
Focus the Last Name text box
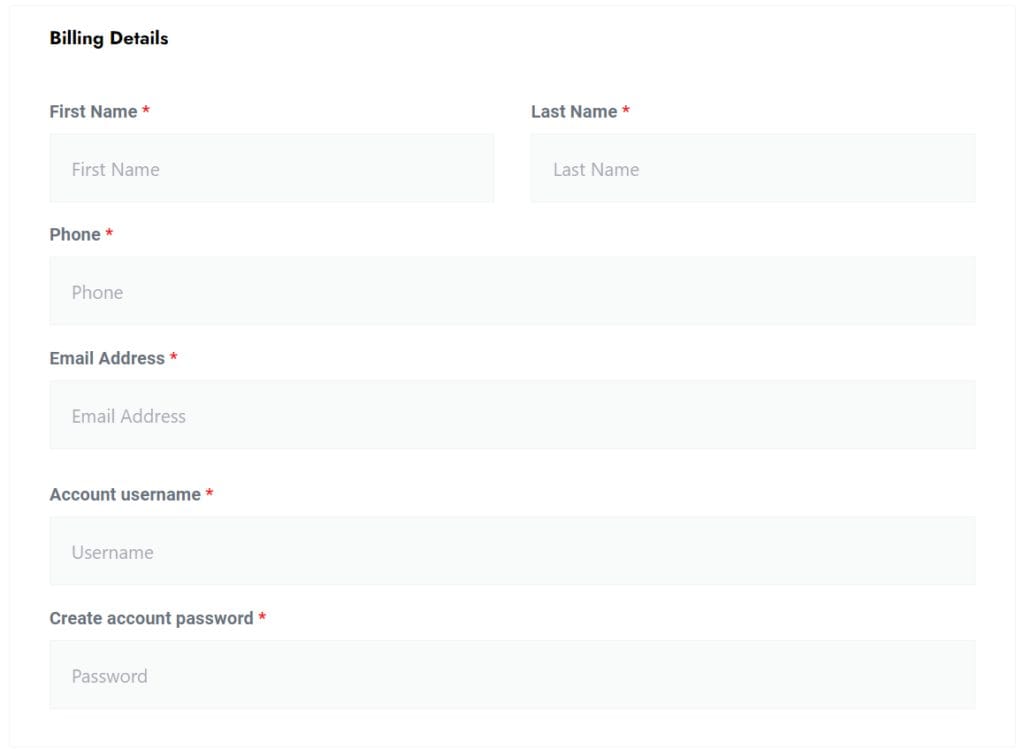pos(752,169)
